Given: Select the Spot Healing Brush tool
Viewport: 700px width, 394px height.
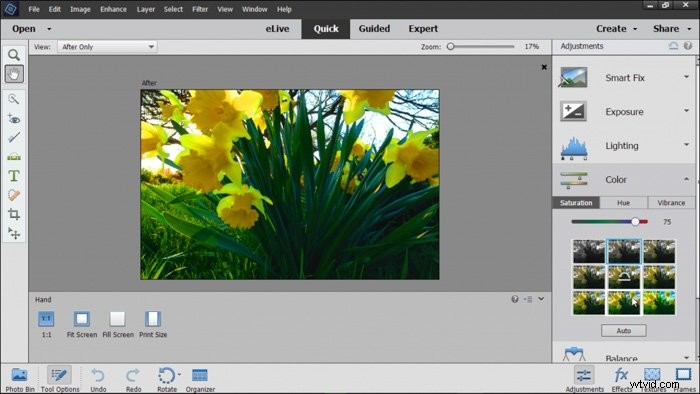Looking at the screenshot, I should (x=14, y=195).
